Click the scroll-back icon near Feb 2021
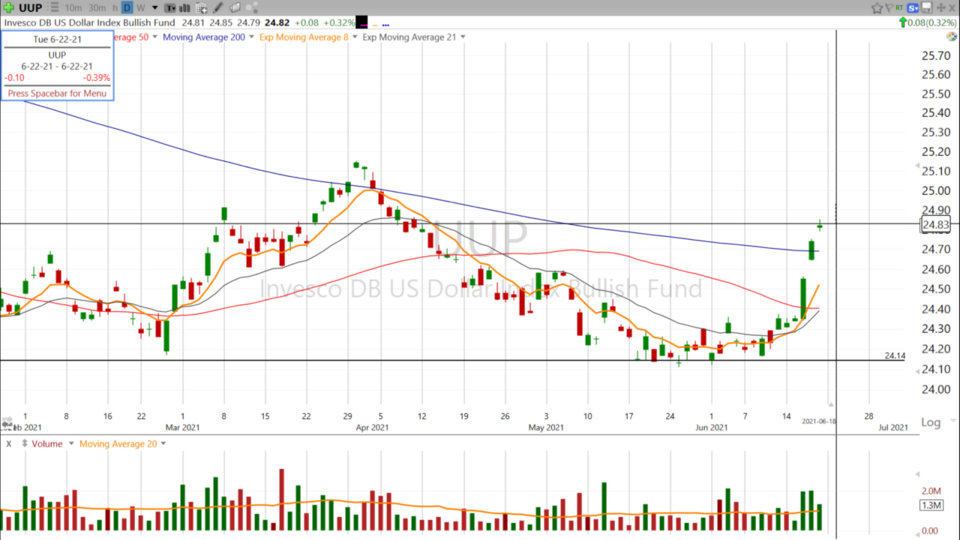The image size is (960, 540). click(x=7, y=423)
